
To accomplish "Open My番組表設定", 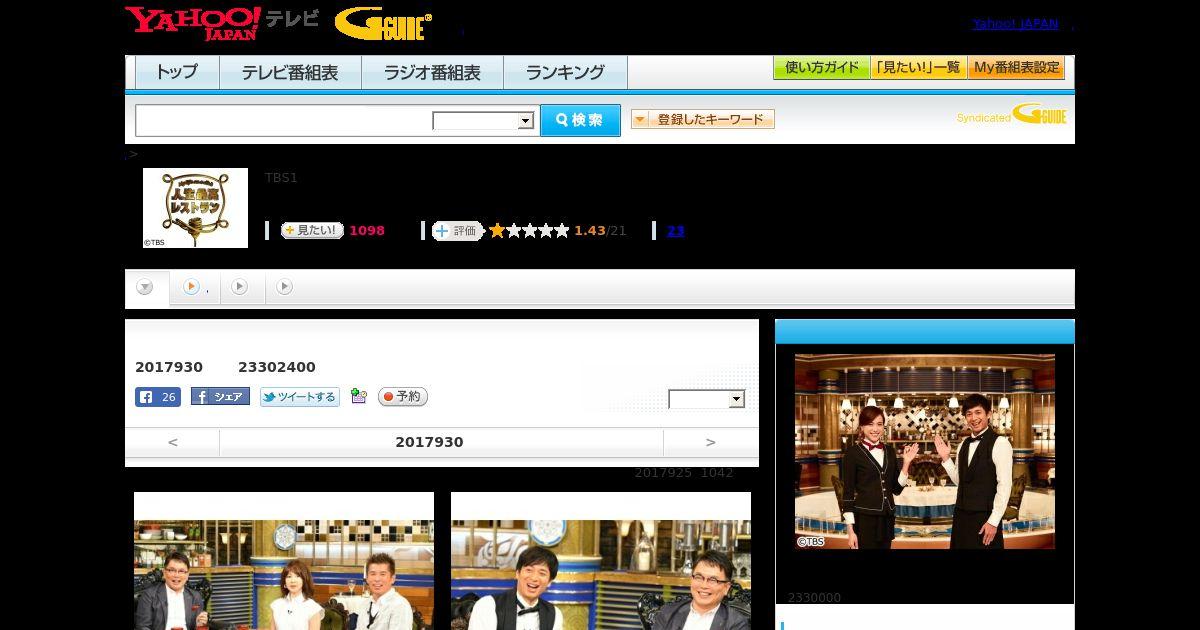I will point(1016,68).
